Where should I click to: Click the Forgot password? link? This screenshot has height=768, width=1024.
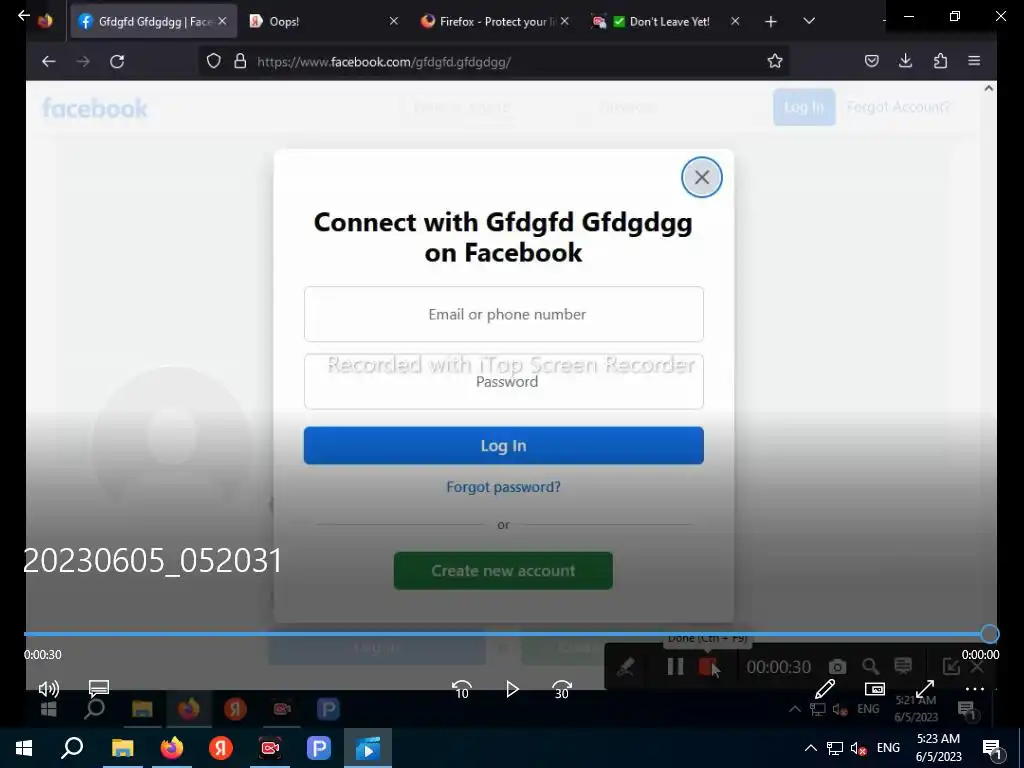[504, 487]
